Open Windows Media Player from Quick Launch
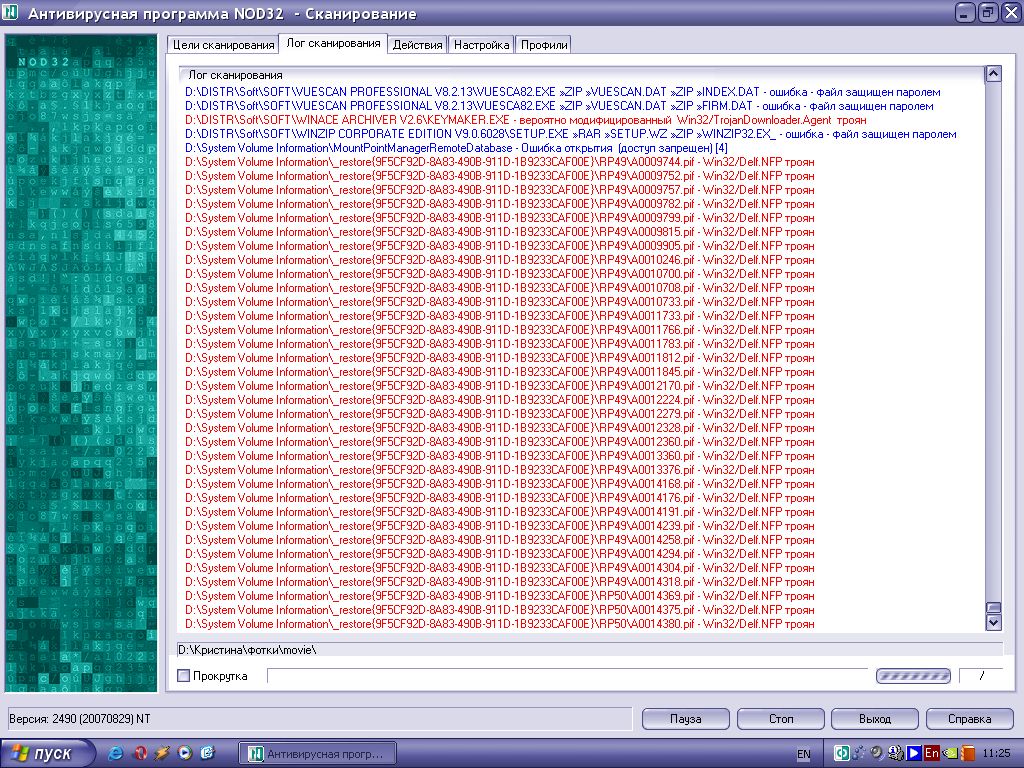Image resolution: width=1024 pixels, height=768 pixels. pyautogui.click(x=185, y=753)
